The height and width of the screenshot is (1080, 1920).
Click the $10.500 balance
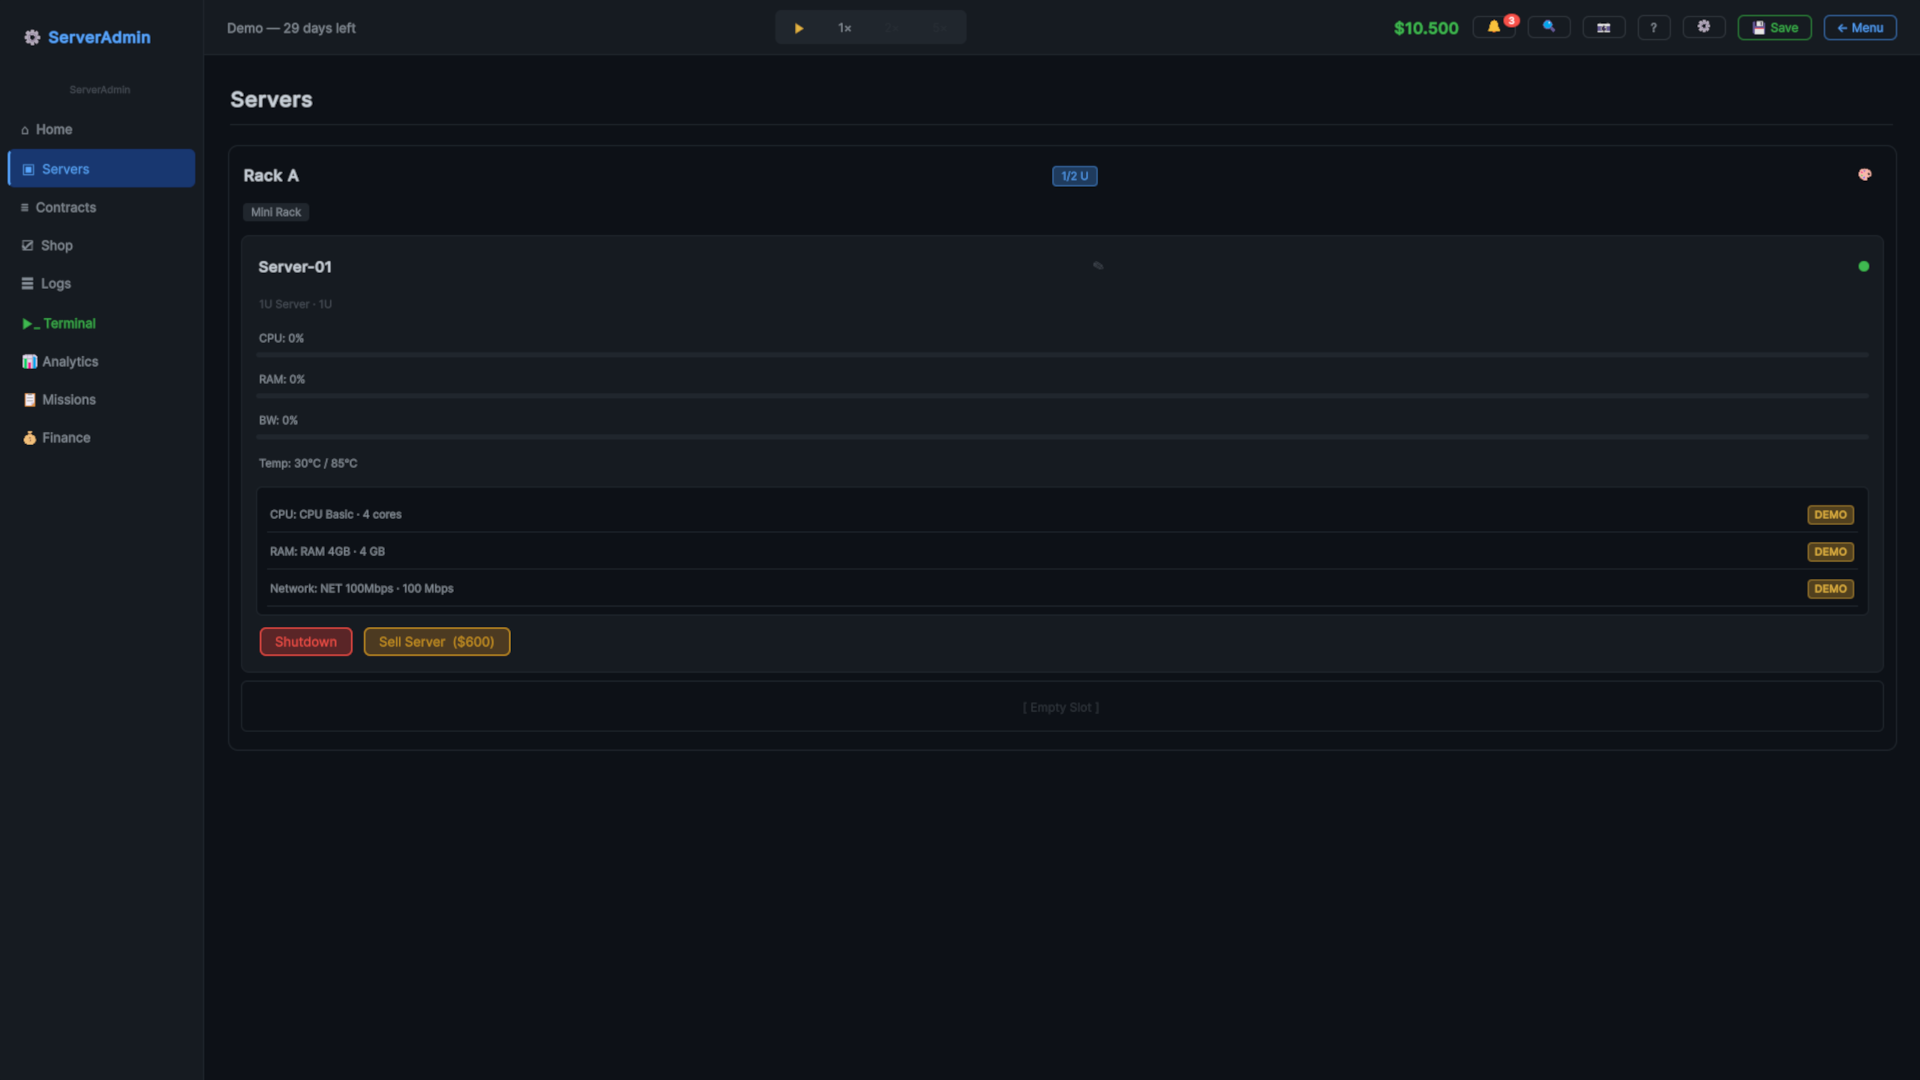(1426, 28)
